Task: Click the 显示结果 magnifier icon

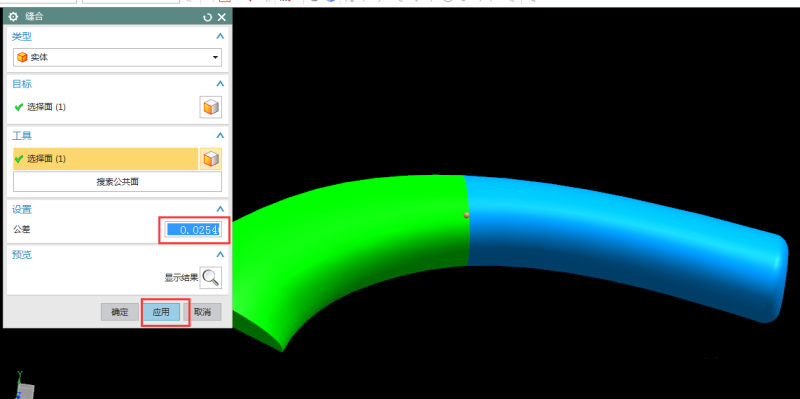Action: [x=211, y=278]
